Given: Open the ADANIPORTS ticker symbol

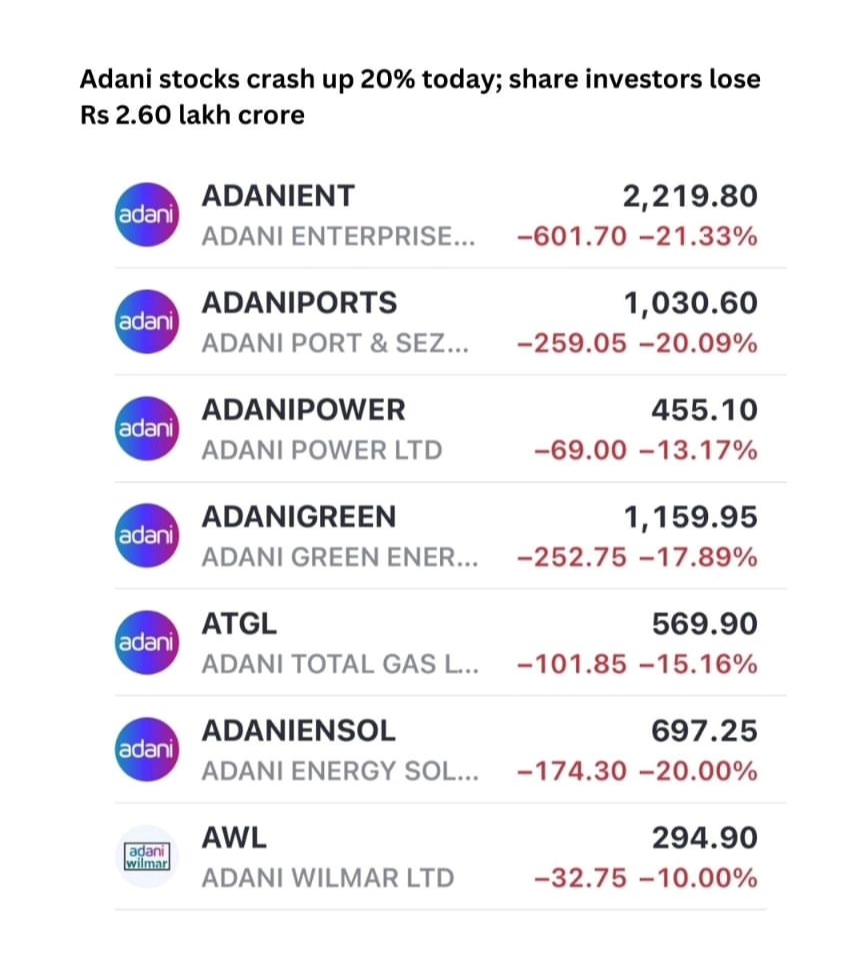Looking at the screenshot, I should (x=299, y=303).
